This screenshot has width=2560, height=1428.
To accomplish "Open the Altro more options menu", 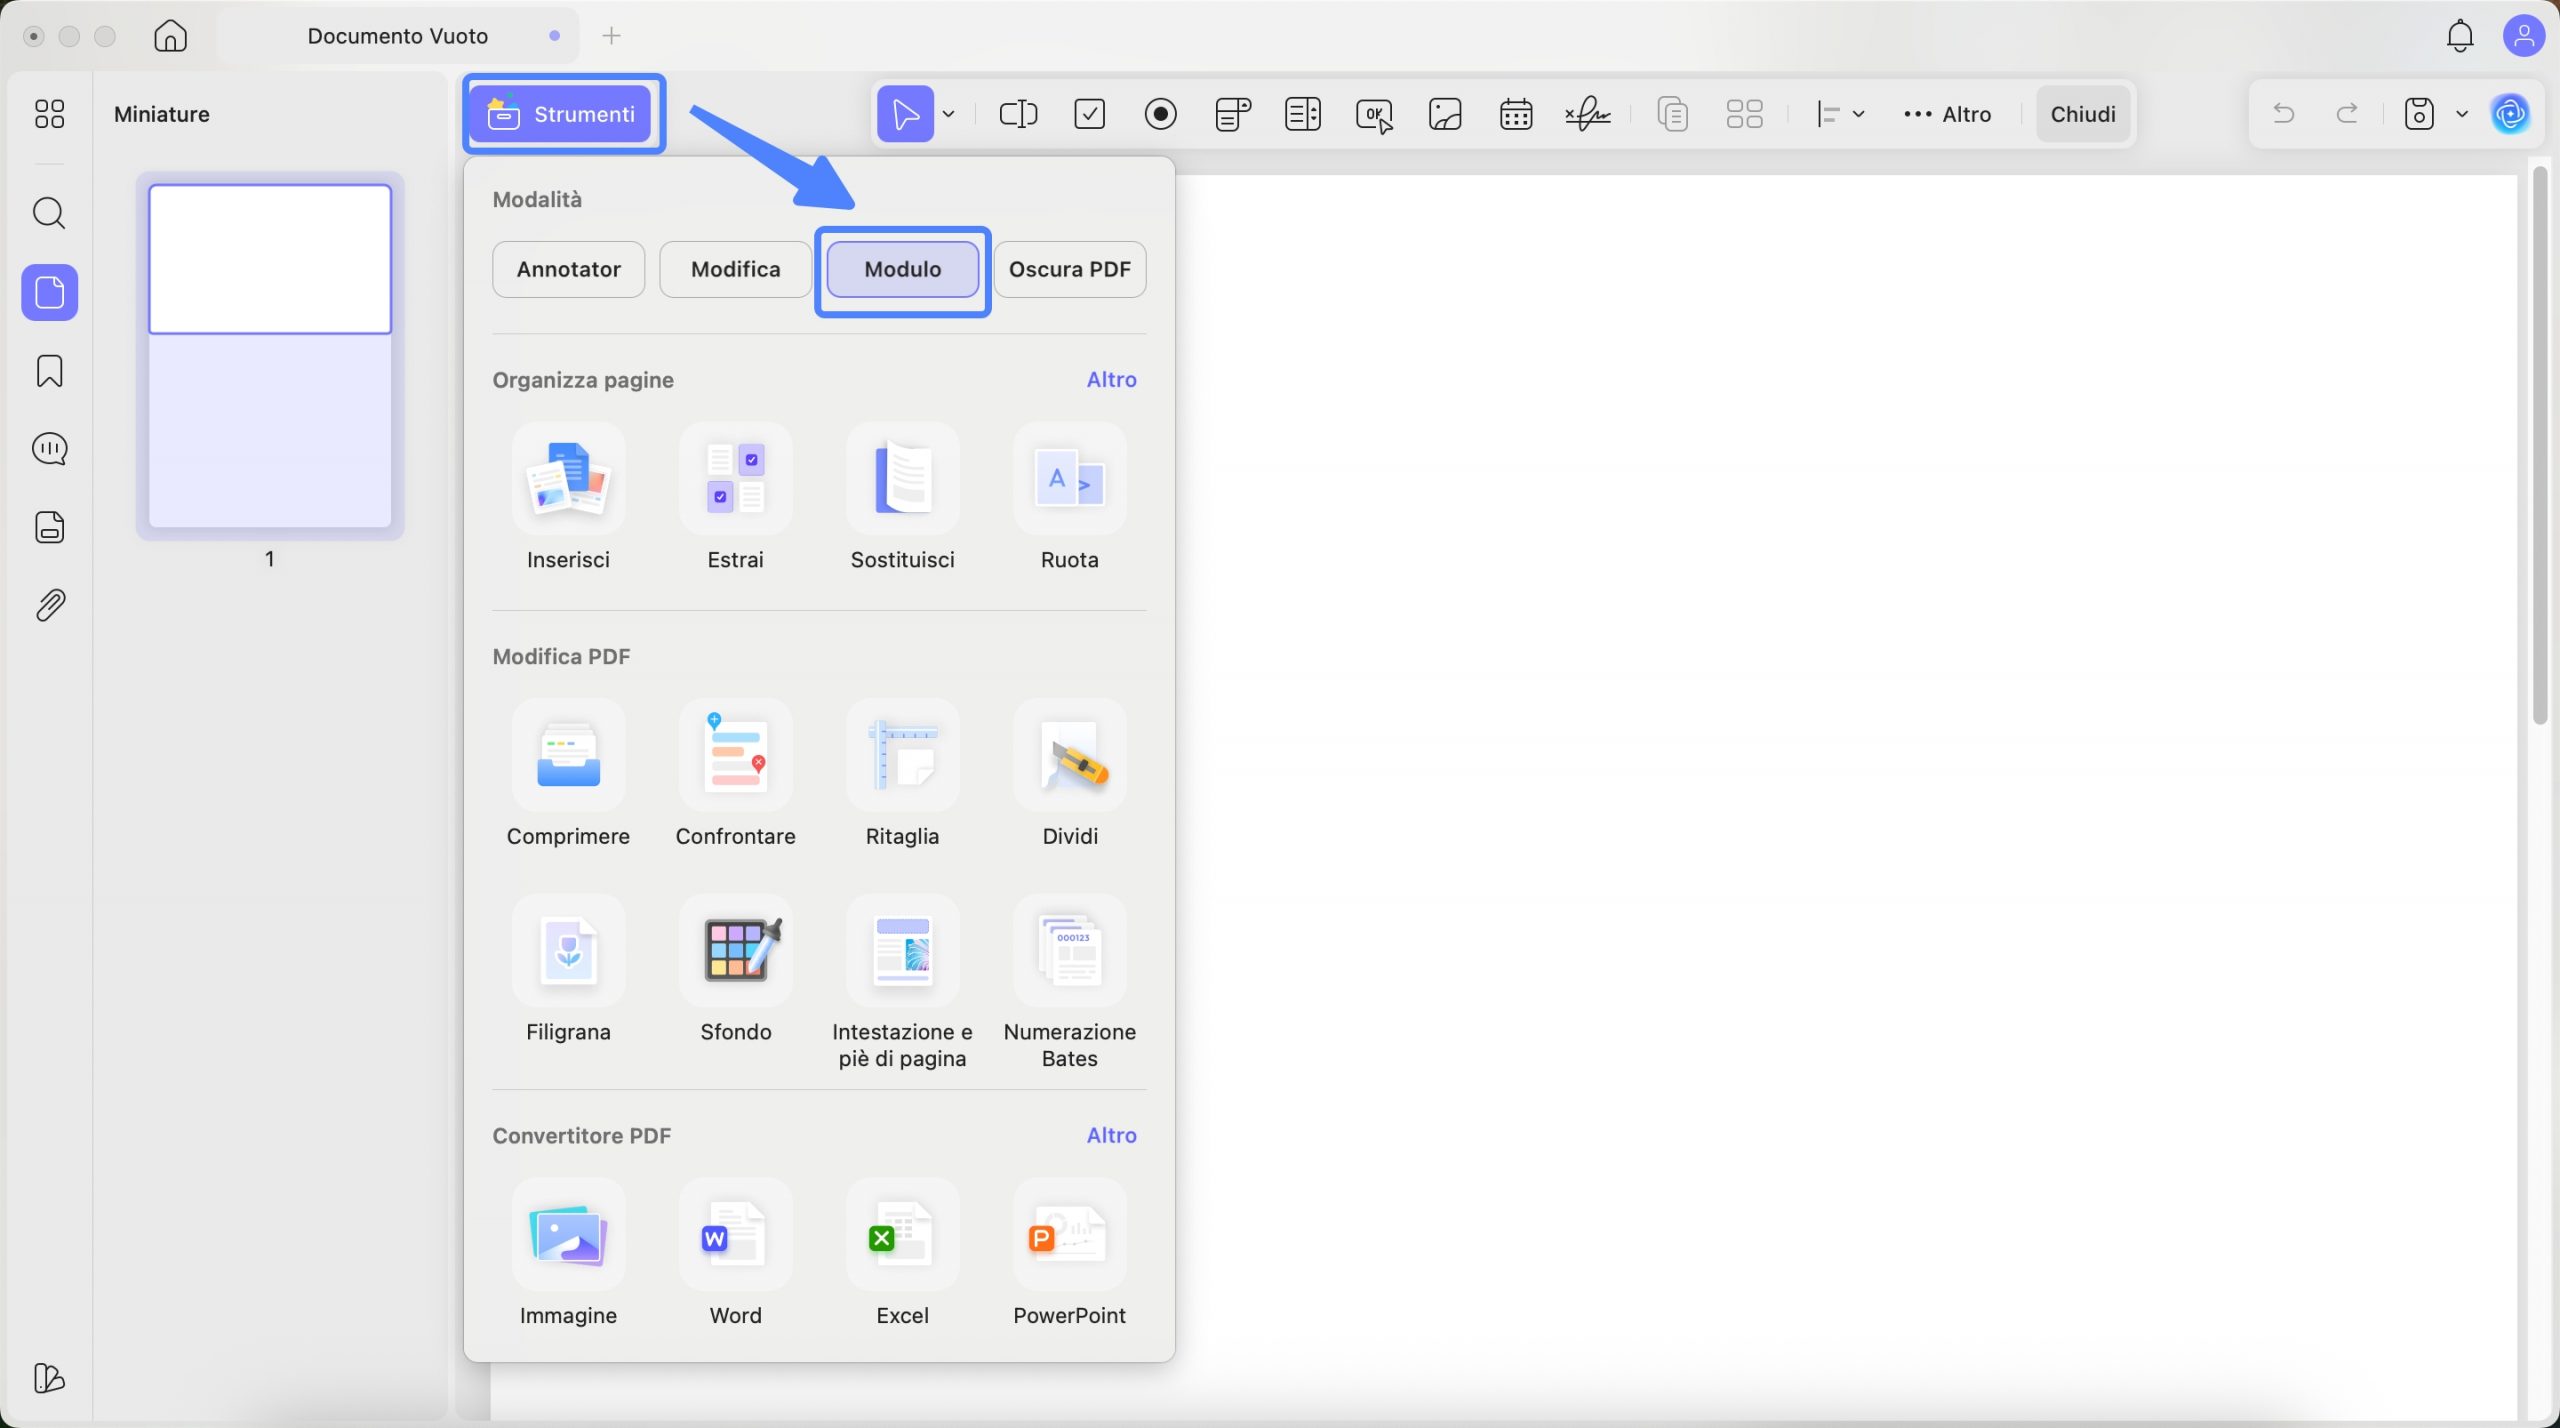I will point(1947,114).
